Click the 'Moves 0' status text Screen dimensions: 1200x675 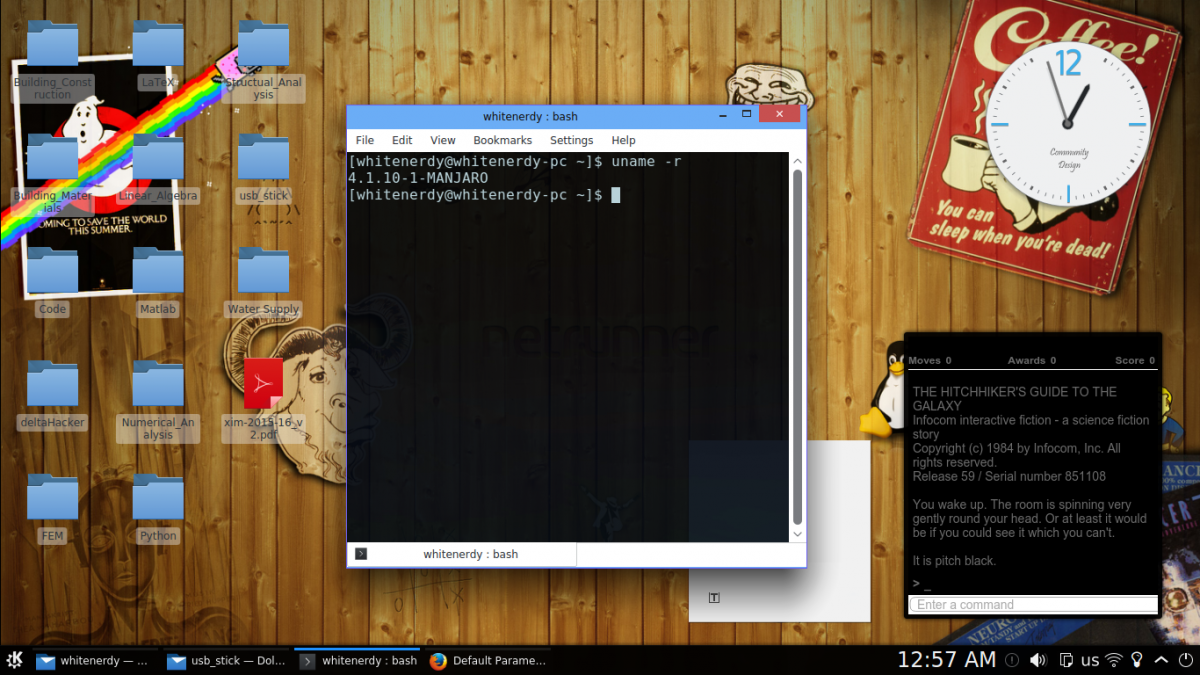[x=930, y=360]
